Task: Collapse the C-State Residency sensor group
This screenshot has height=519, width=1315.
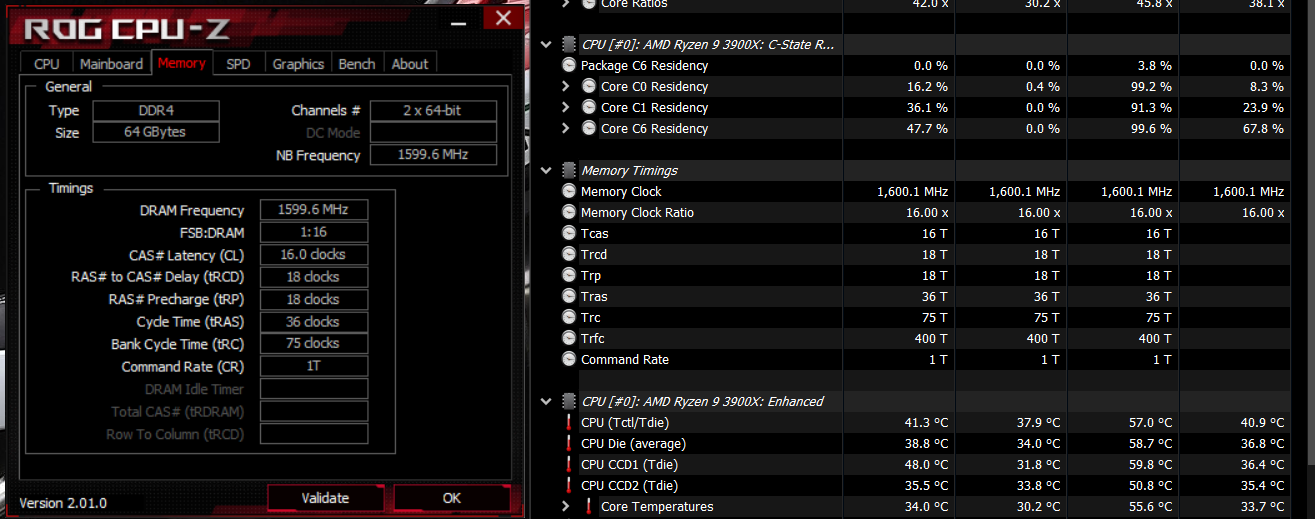Action: 546,44
